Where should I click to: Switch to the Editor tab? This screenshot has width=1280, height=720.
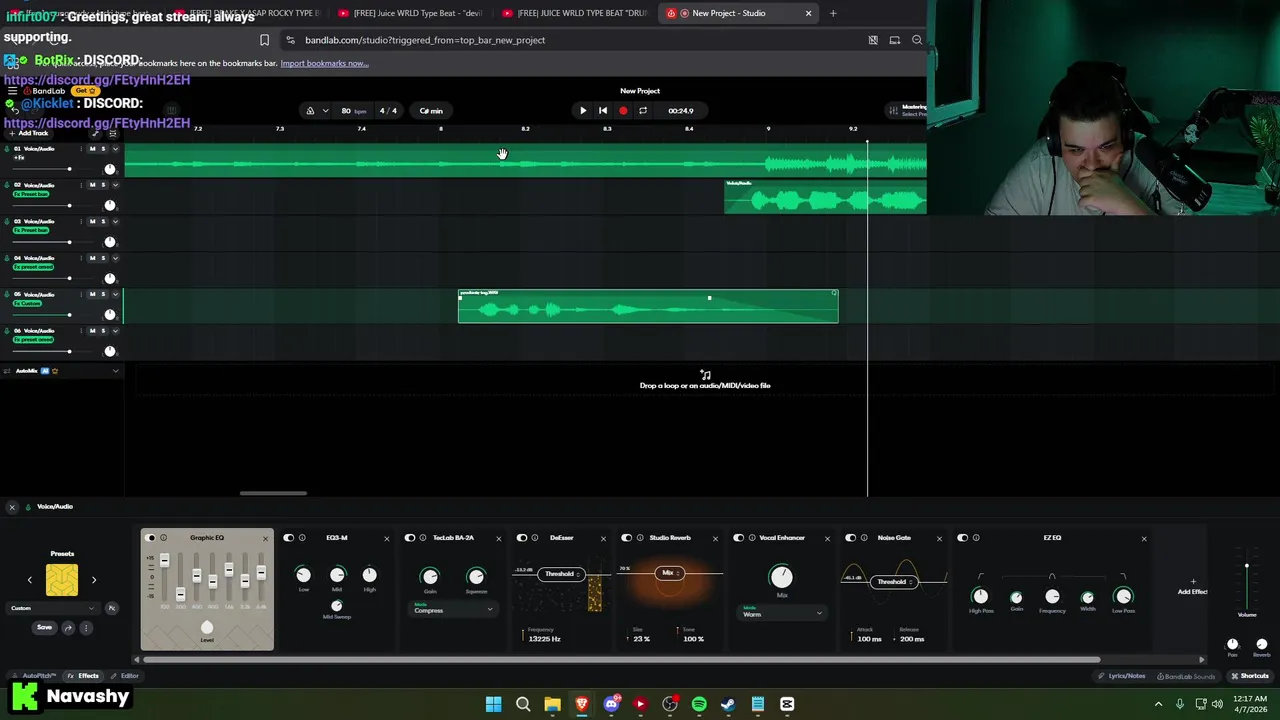click(126, 676)
